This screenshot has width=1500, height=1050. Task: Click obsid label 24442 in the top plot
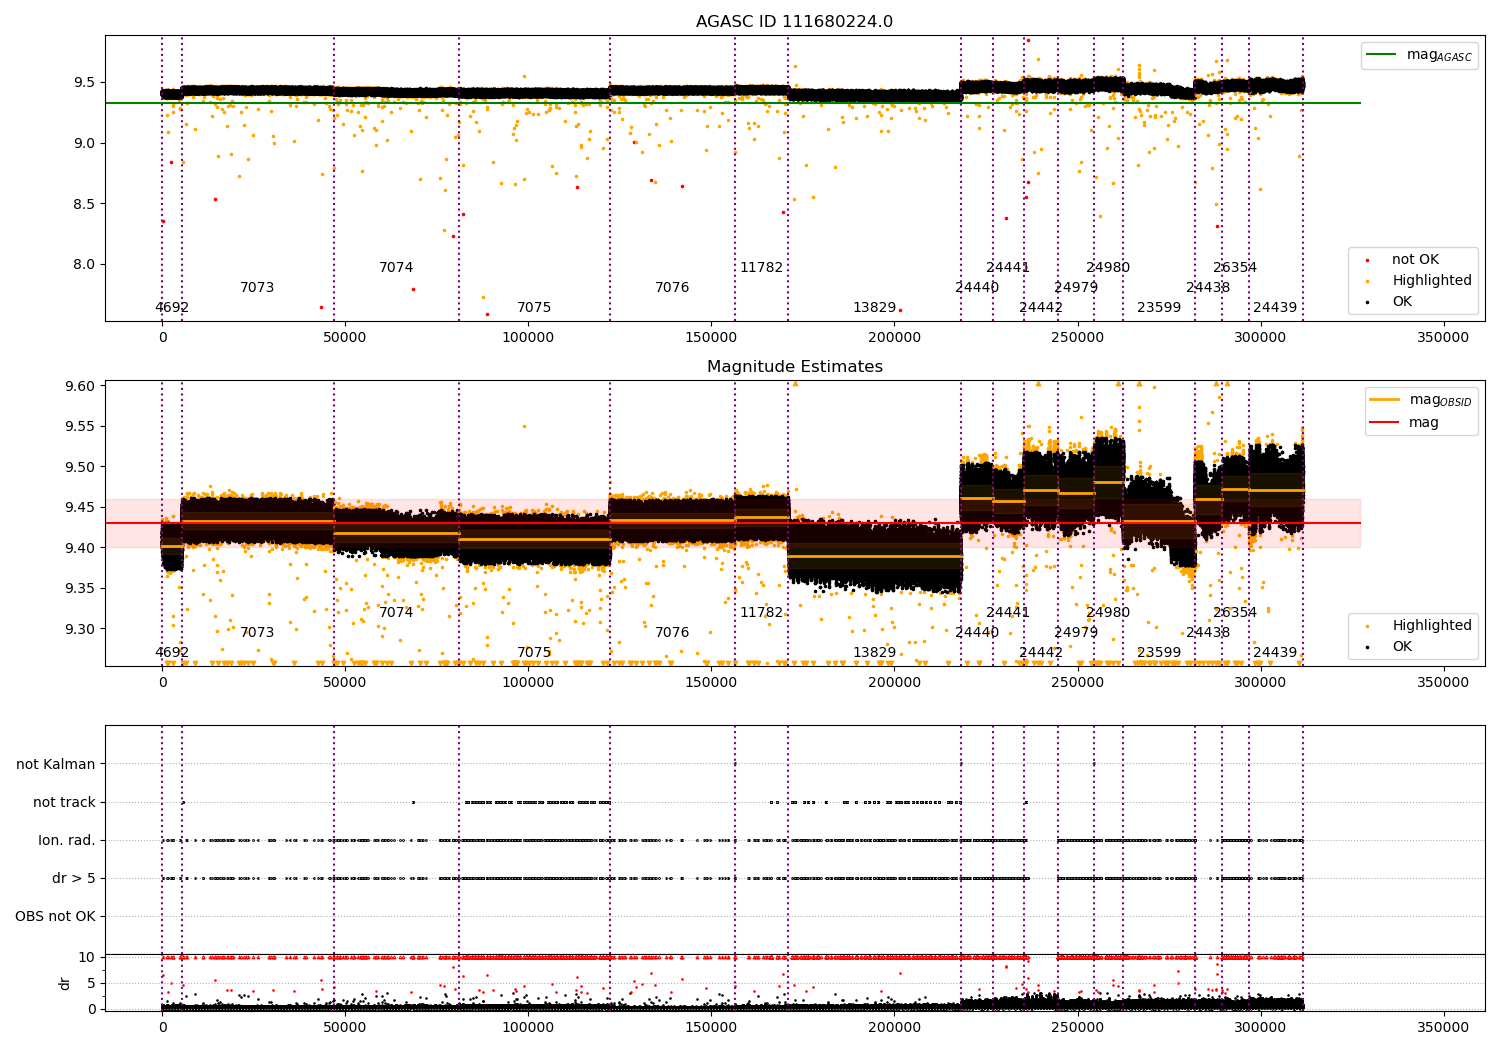[1041, 308]
